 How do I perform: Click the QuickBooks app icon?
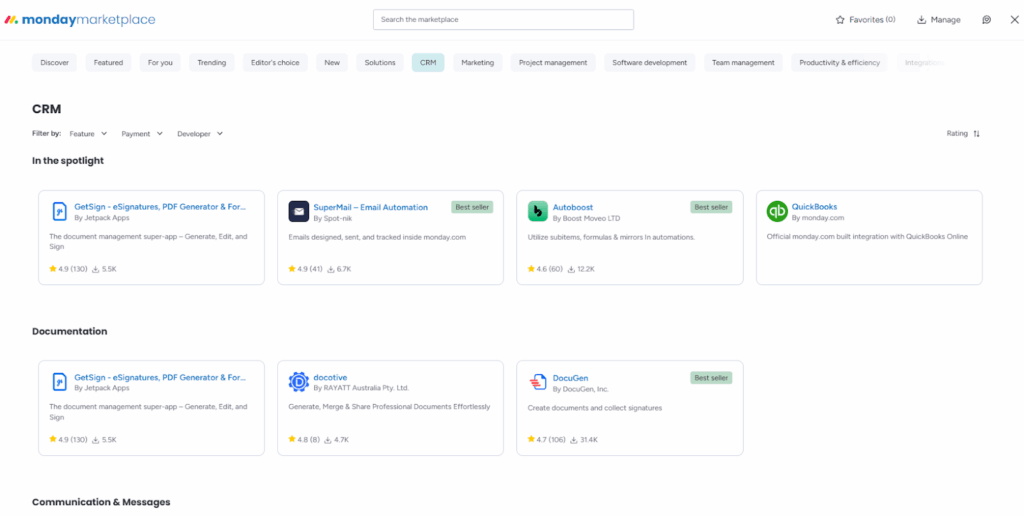point(777,211)
